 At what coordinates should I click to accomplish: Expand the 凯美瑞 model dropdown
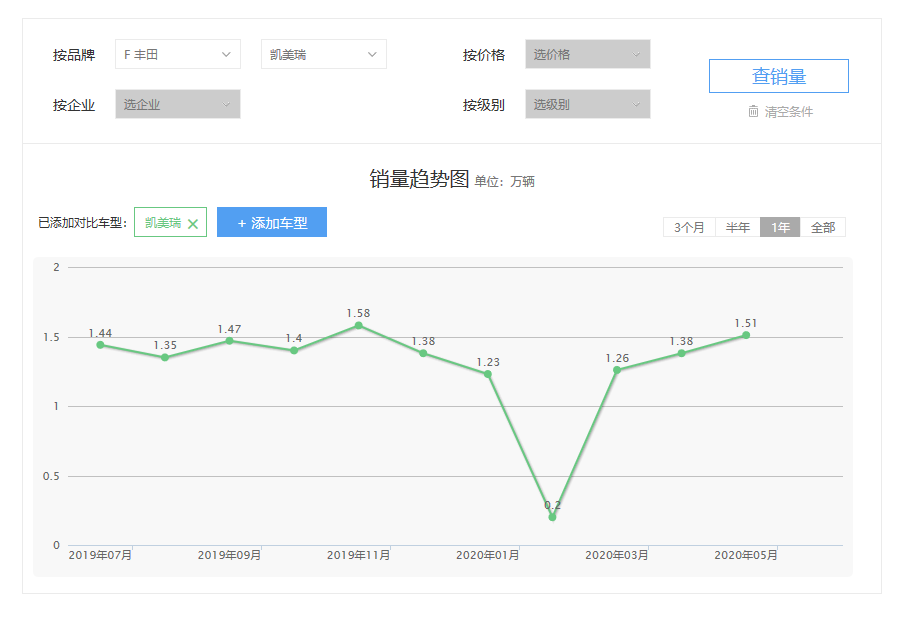[x=323, y=54]
